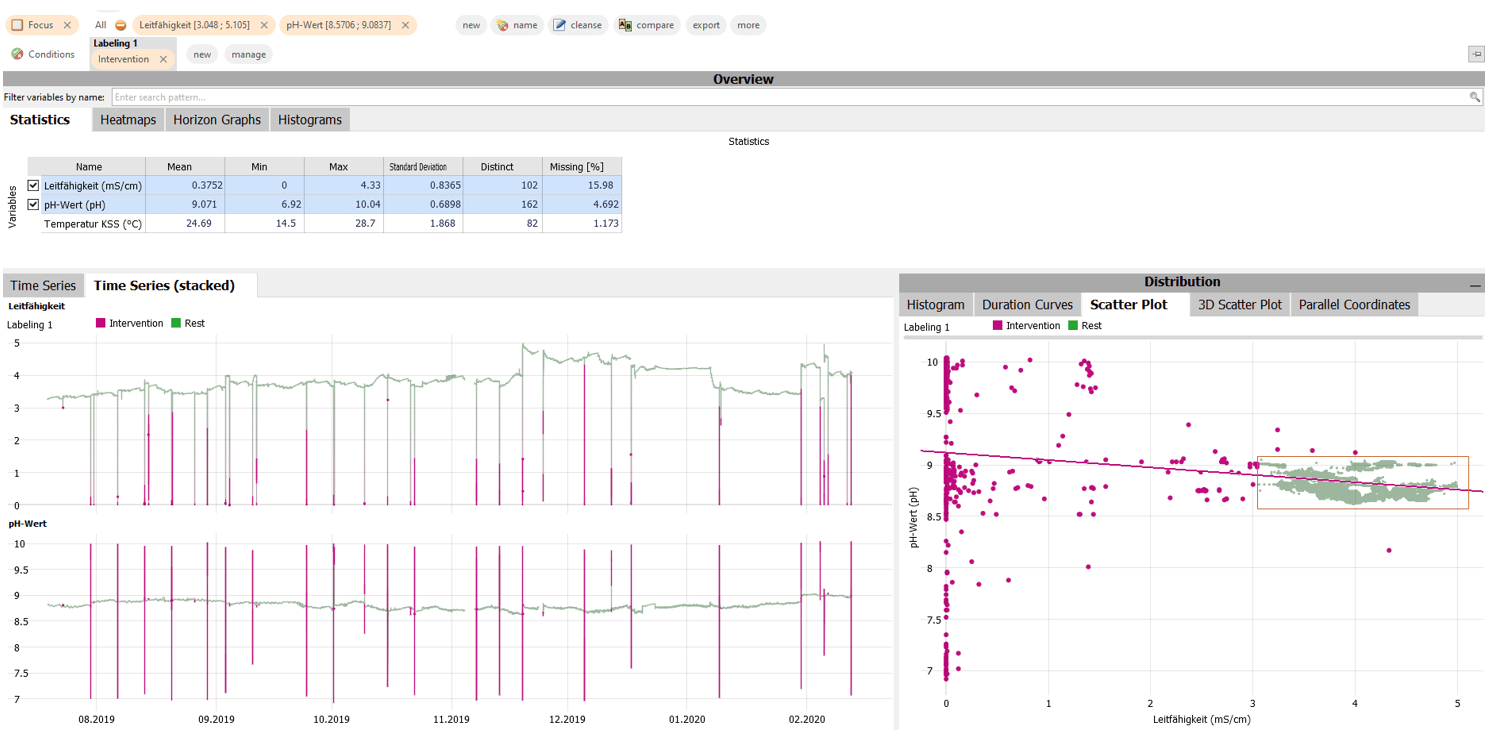The height and width of the screenshot is (740, 1493).
Task: Switch to the Histograms tab
Action: pyautogui.click(x=309, y=119)
